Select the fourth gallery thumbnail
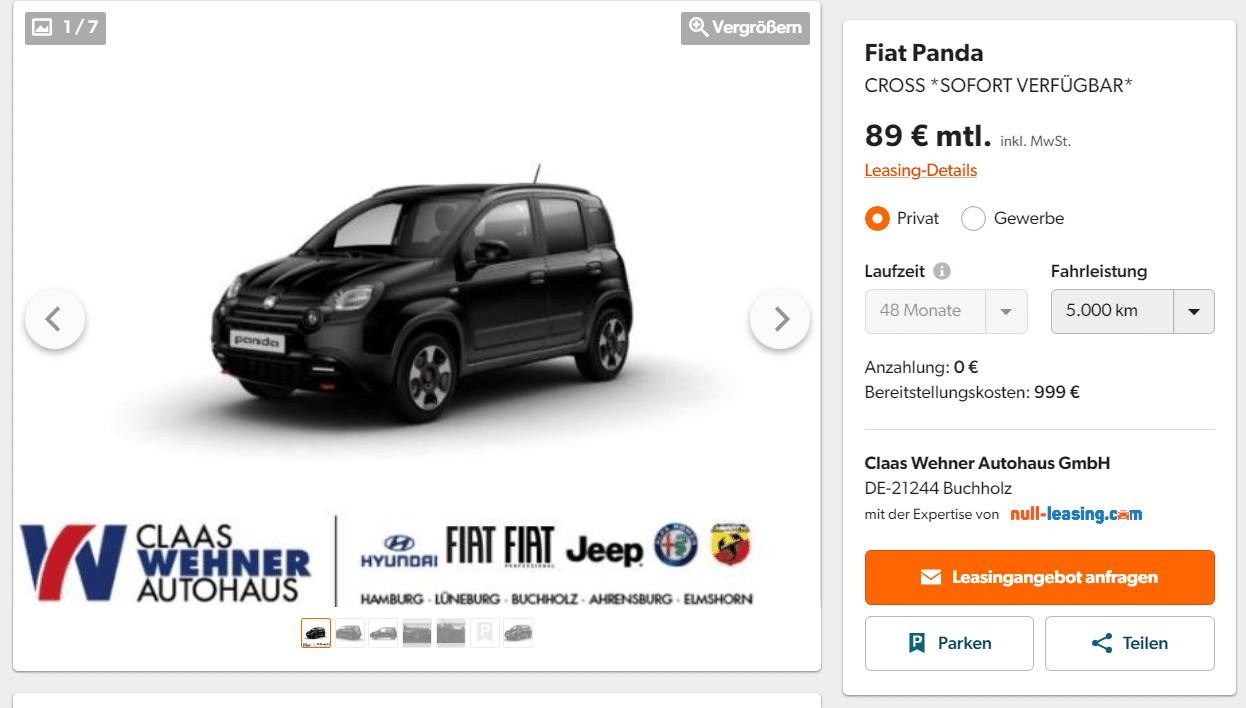Image resolution: width=1246 pixels, height=708 pixels. (x=417, y=633)
